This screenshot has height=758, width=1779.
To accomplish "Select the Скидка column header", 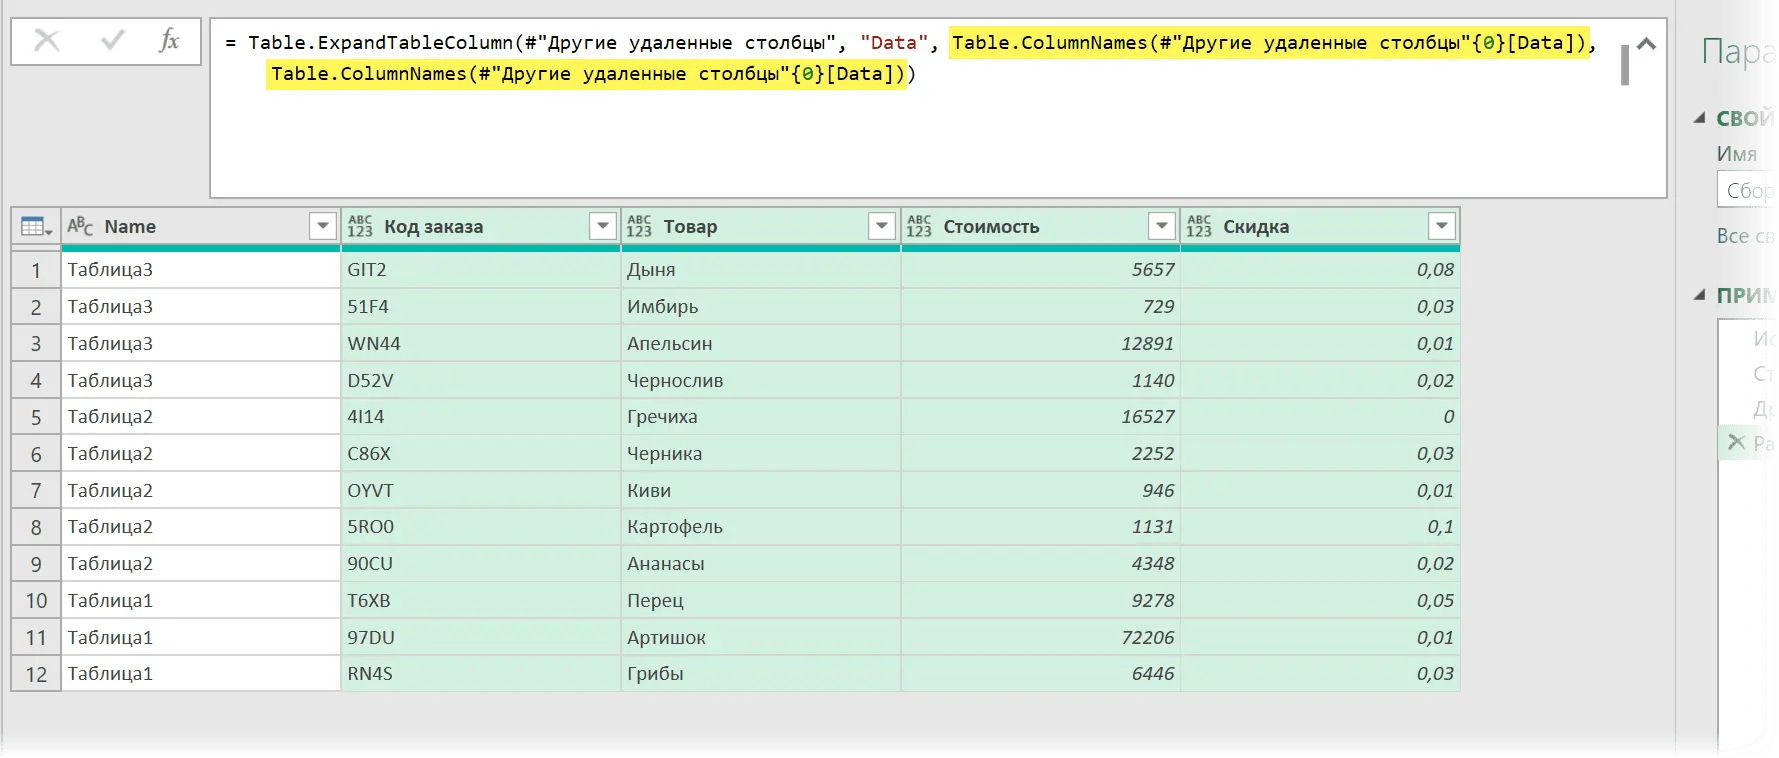I will (1320, 227).
